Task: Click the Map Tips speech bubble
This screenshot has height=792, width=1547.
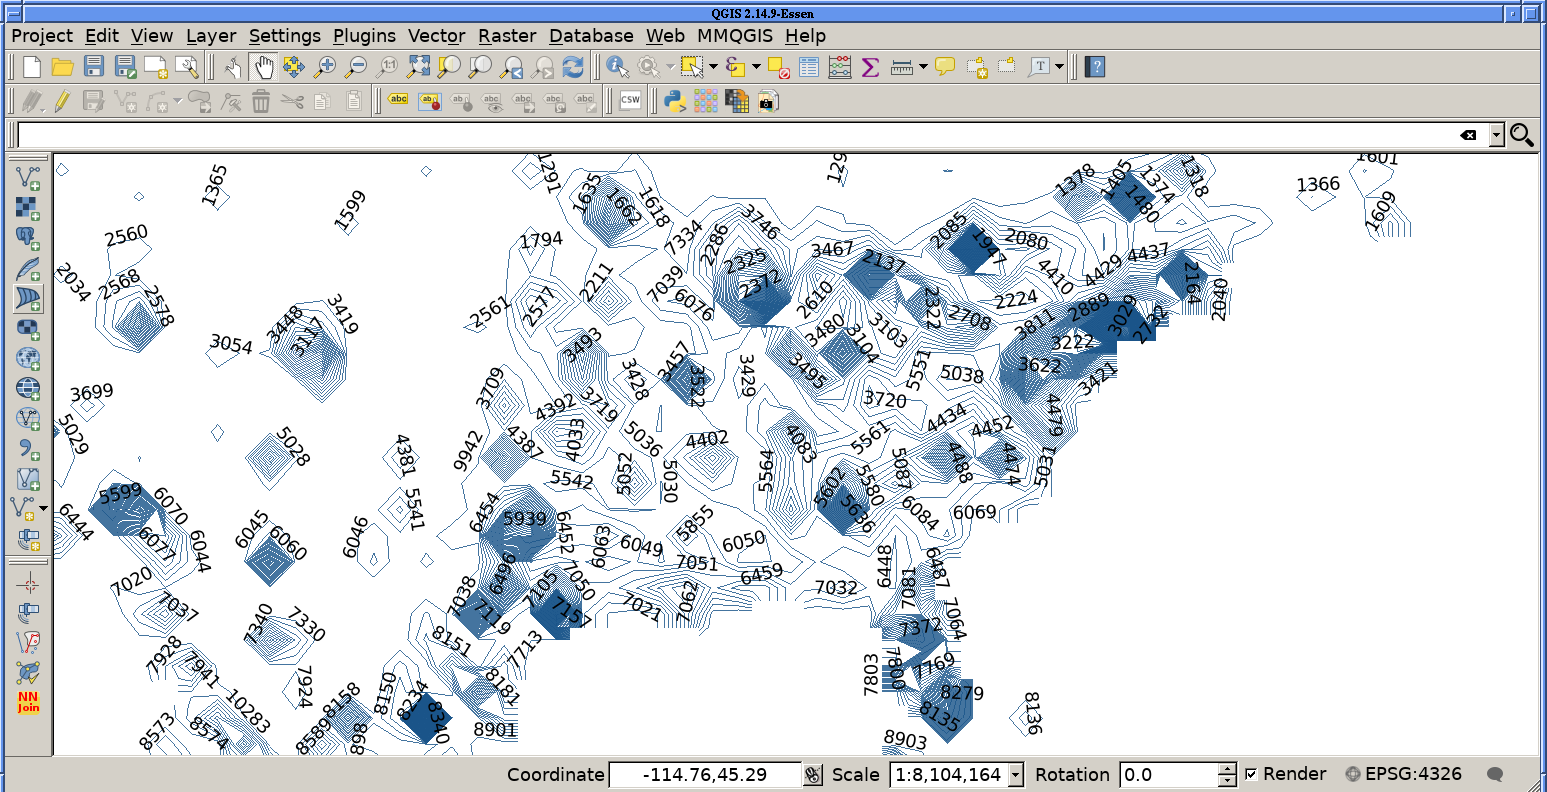Action: [945, 67]
